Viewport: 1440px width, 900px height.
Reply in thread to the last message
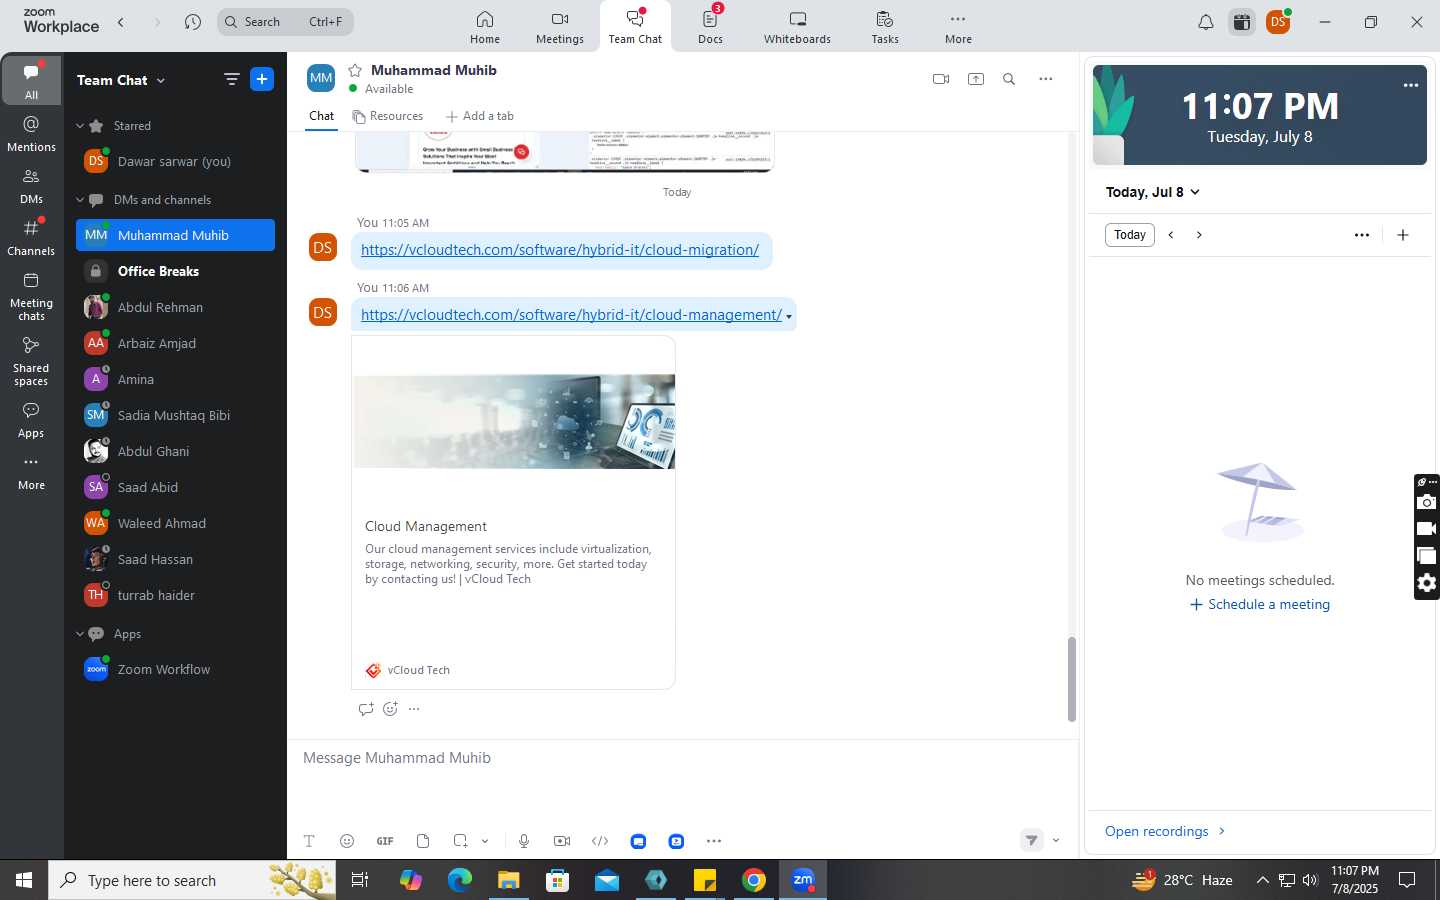click(366, 709)
